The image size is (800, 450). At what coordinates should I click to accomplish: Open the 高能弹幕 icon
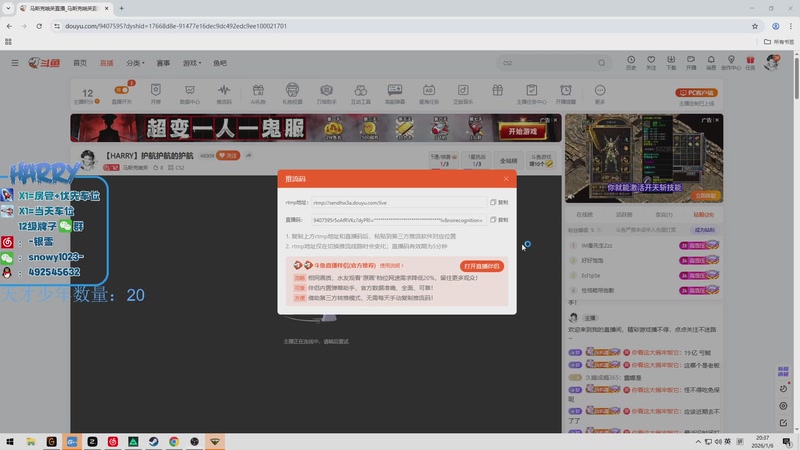pos(395,93)
